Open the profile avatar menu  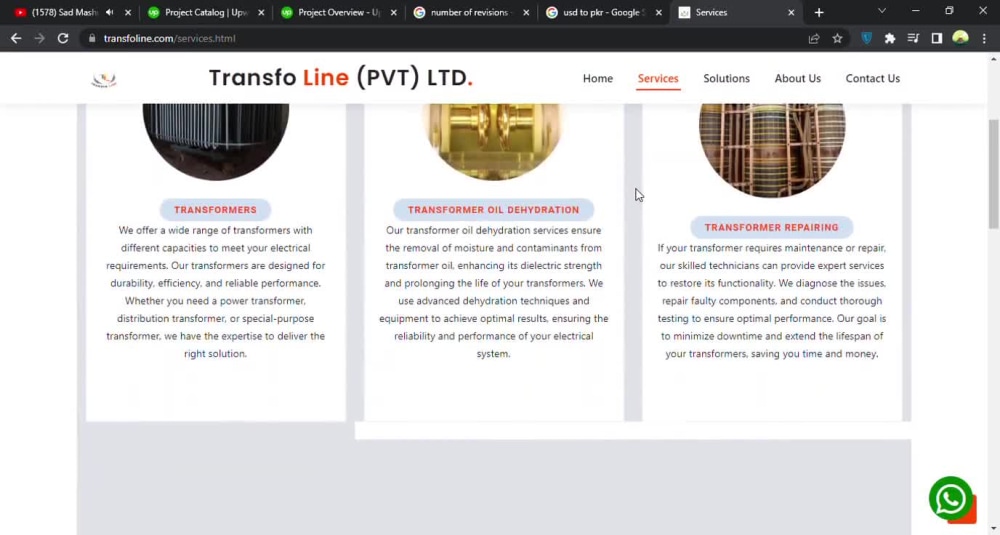[960, 38]
